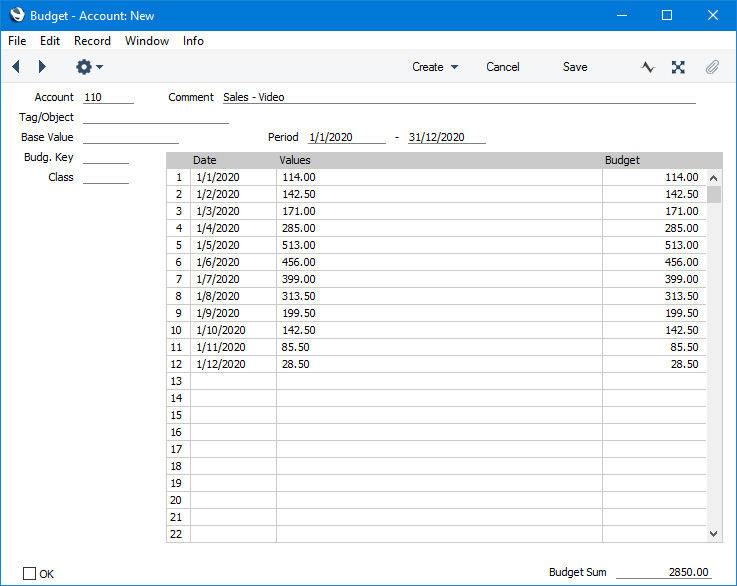Go to the next record arrow
Viewport: 737px width, 586px height.
tap(42, 67)
